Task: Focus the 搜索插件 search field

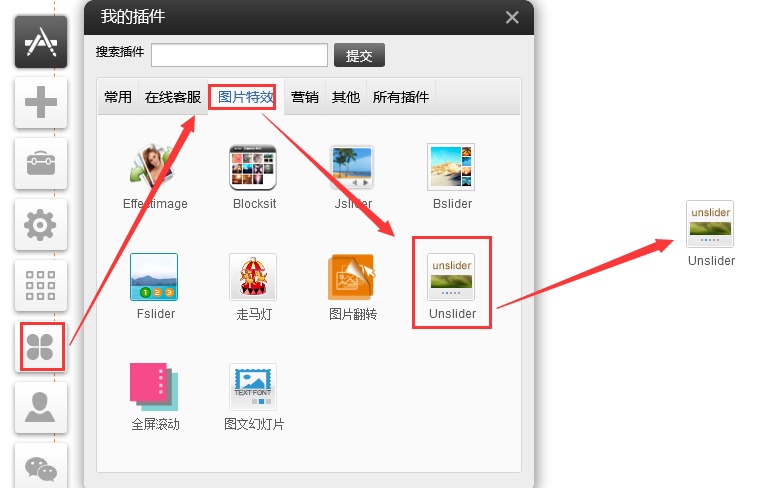Action: 239,55
